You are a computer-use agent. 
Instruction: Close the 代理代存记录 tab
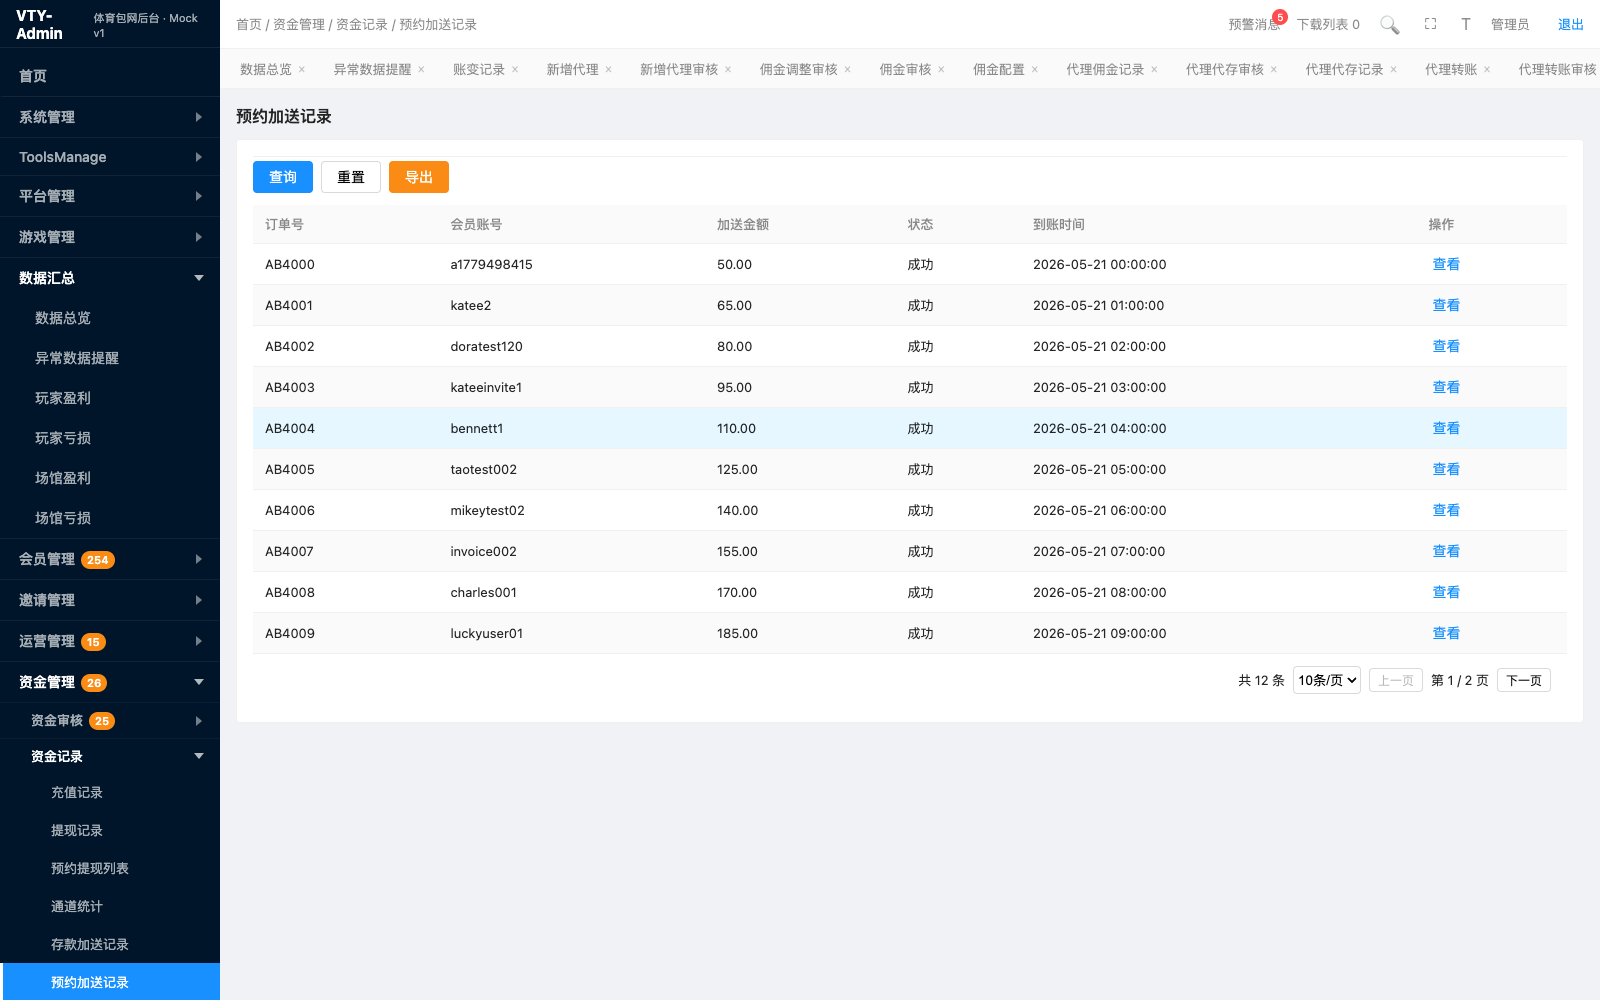pyautogui.click(x=1394, y=70)
